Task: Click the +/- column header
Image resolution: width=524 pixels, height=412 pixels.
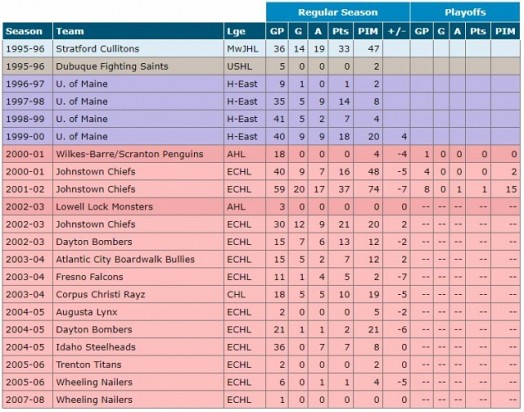Action: [396, 31]
